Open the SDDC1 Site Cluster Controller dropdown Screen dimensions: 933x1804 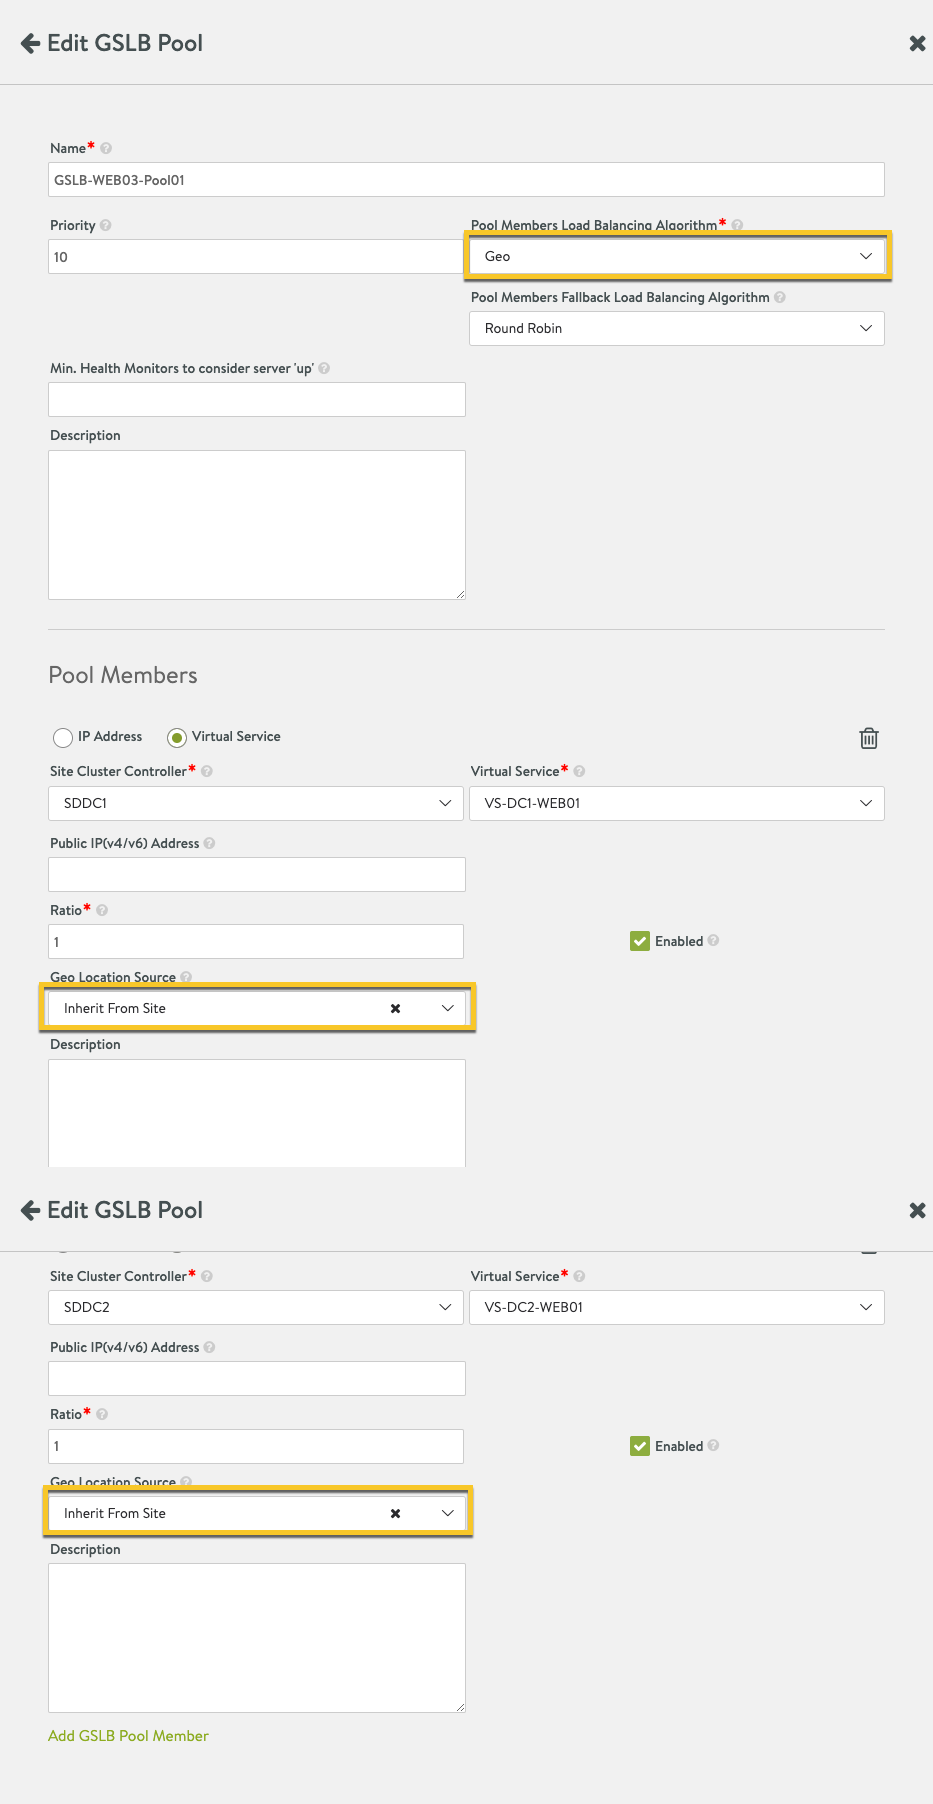[256, 803]
